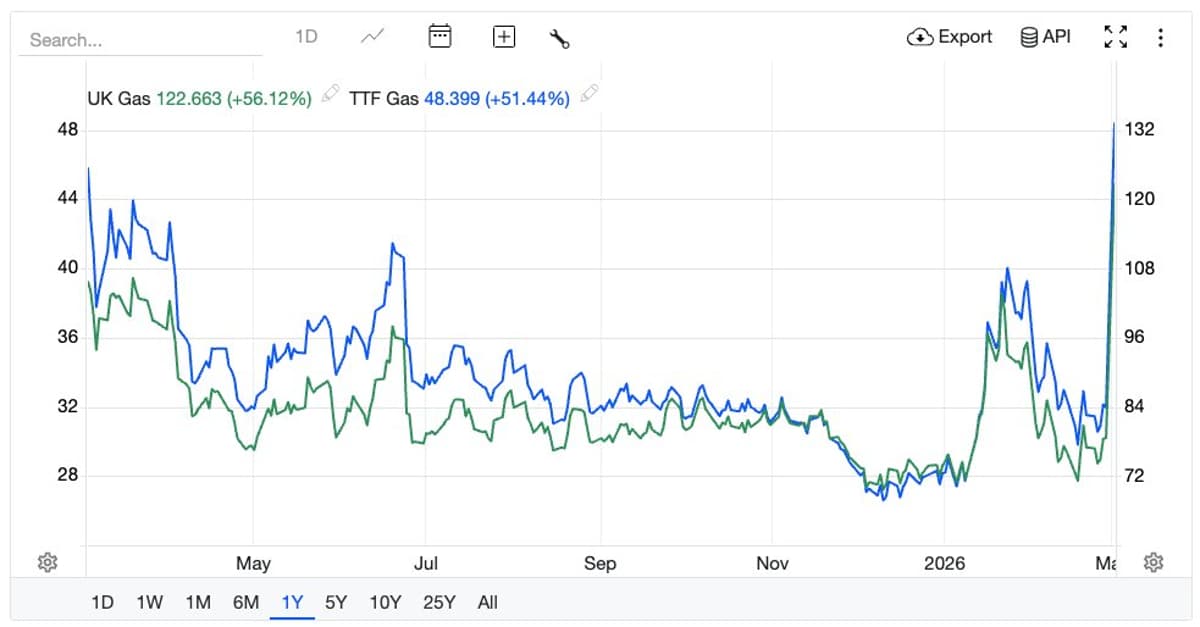Viewport: 1200px width, 627px height.
Task: Open the 1D interval selector
Action: tap(306, 36)
